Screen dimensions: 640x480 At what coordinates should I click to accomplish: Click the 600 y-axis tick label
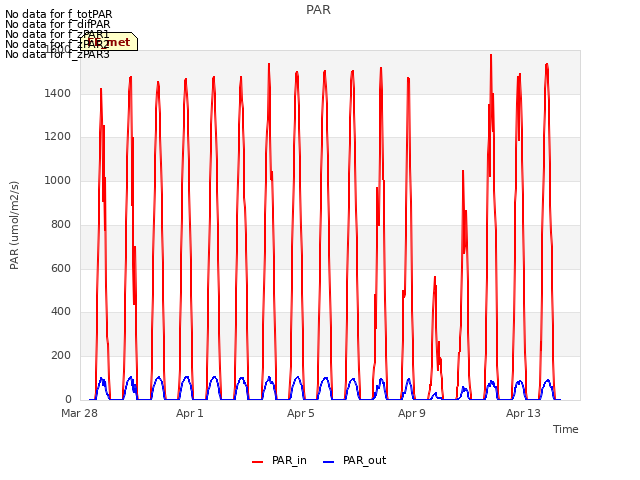tap(61, 268)
